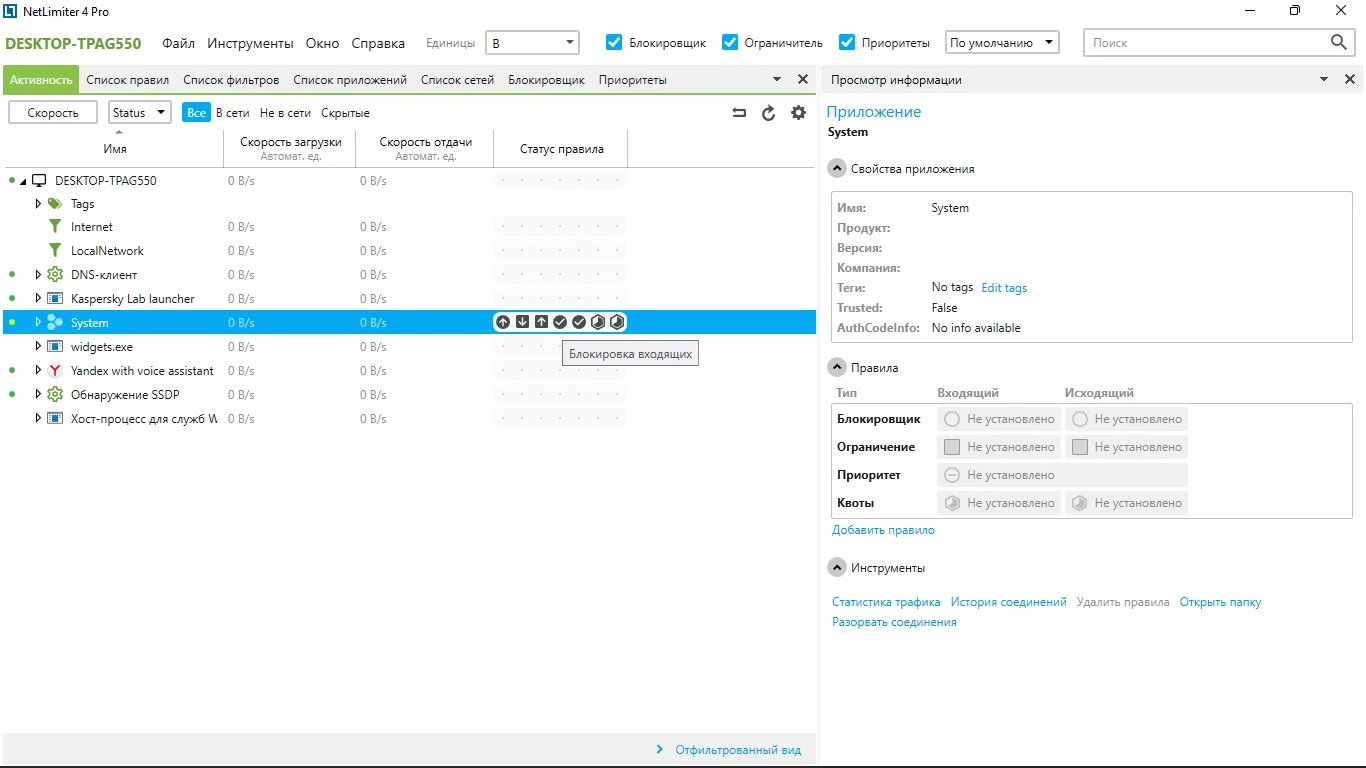Click the outgoing quota hexagon icon (last) in System row

(x=617, y=322)
